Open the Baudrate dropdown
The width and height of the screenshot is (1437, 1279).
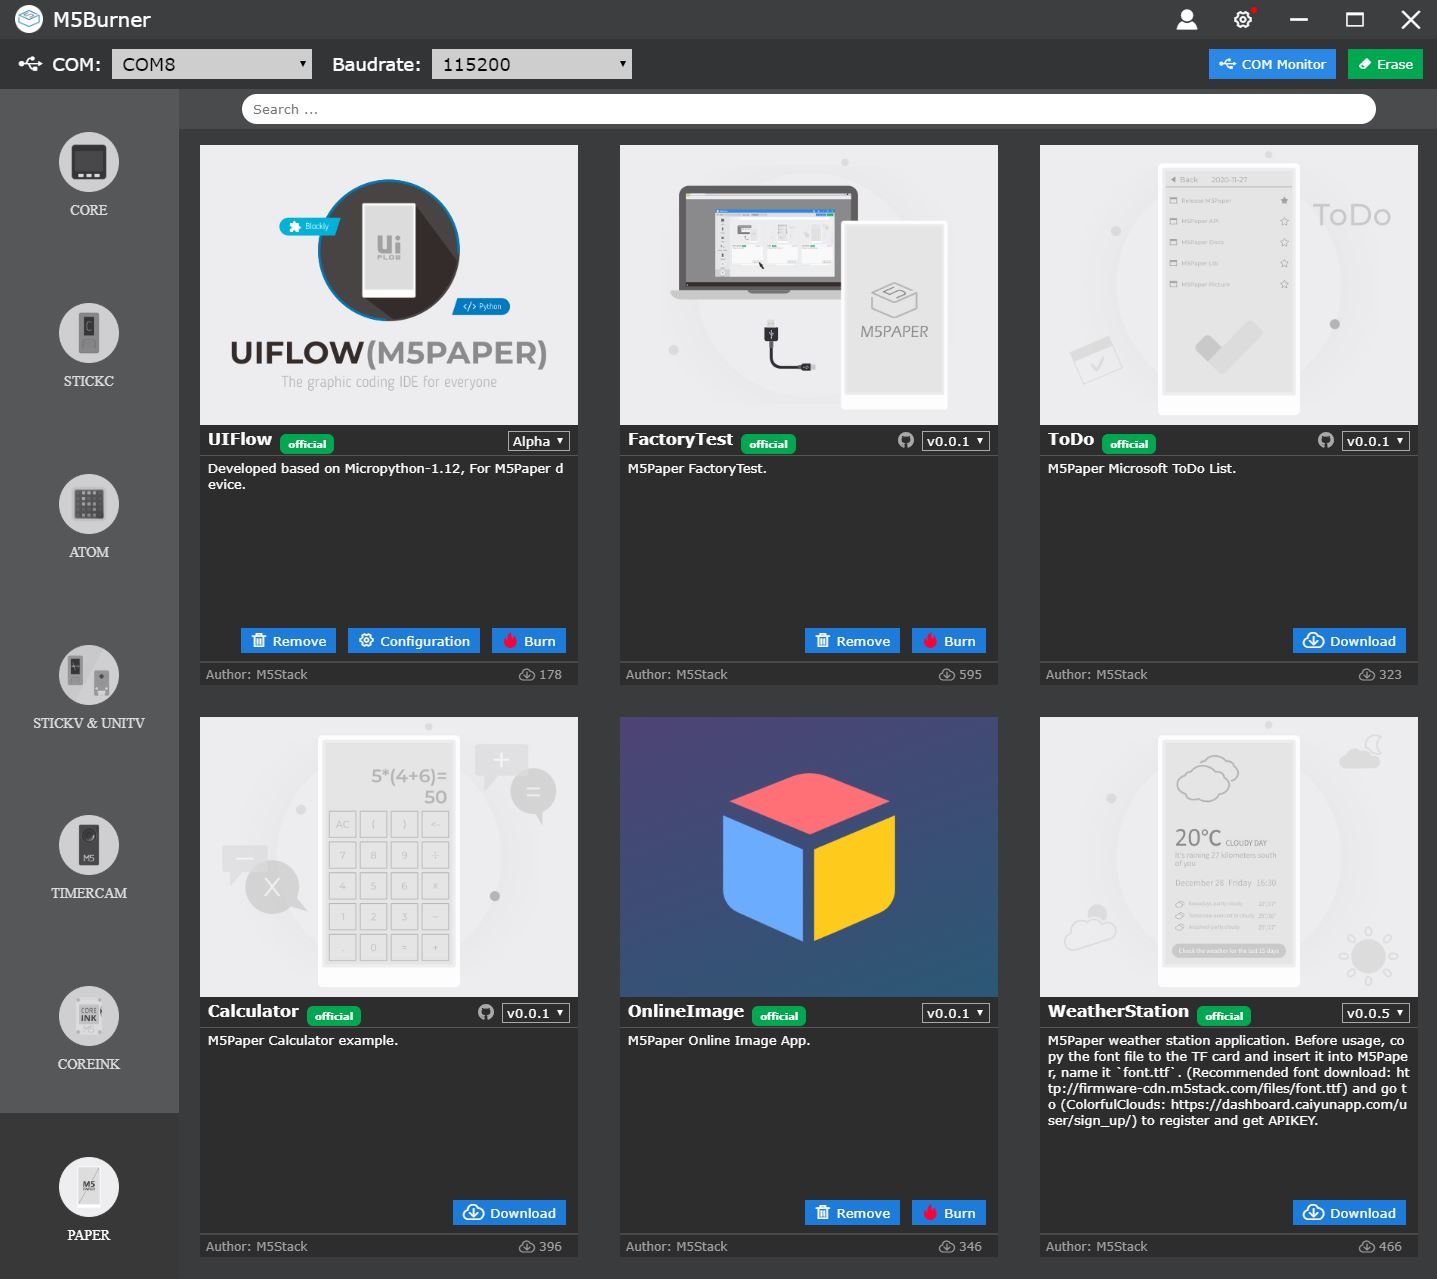tap(532, 64)
